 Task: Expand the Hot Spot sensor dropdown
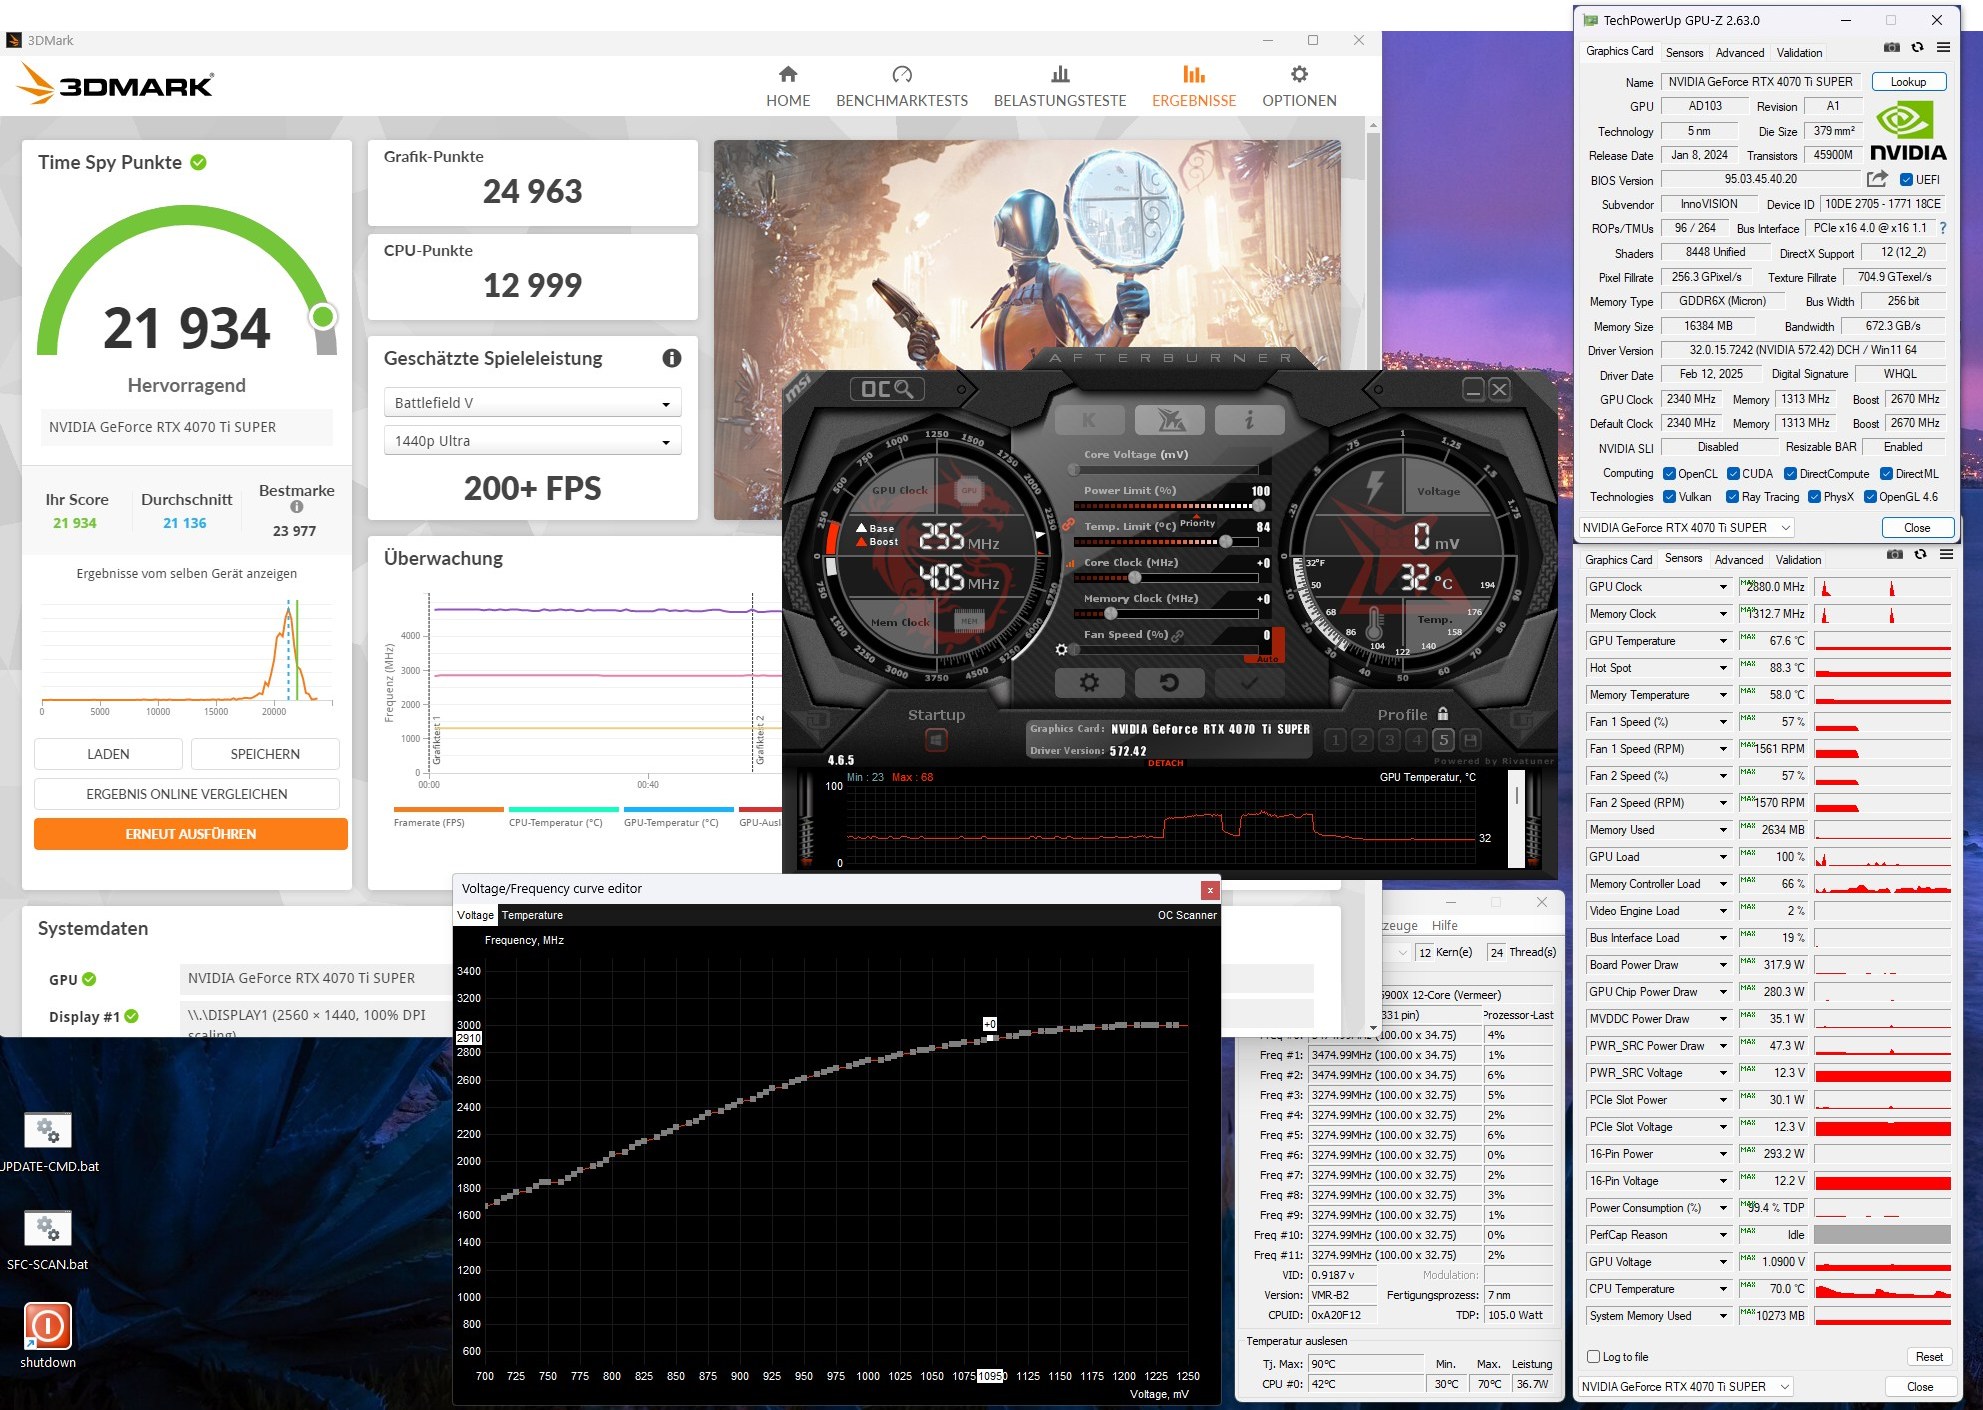point(1723,668)
